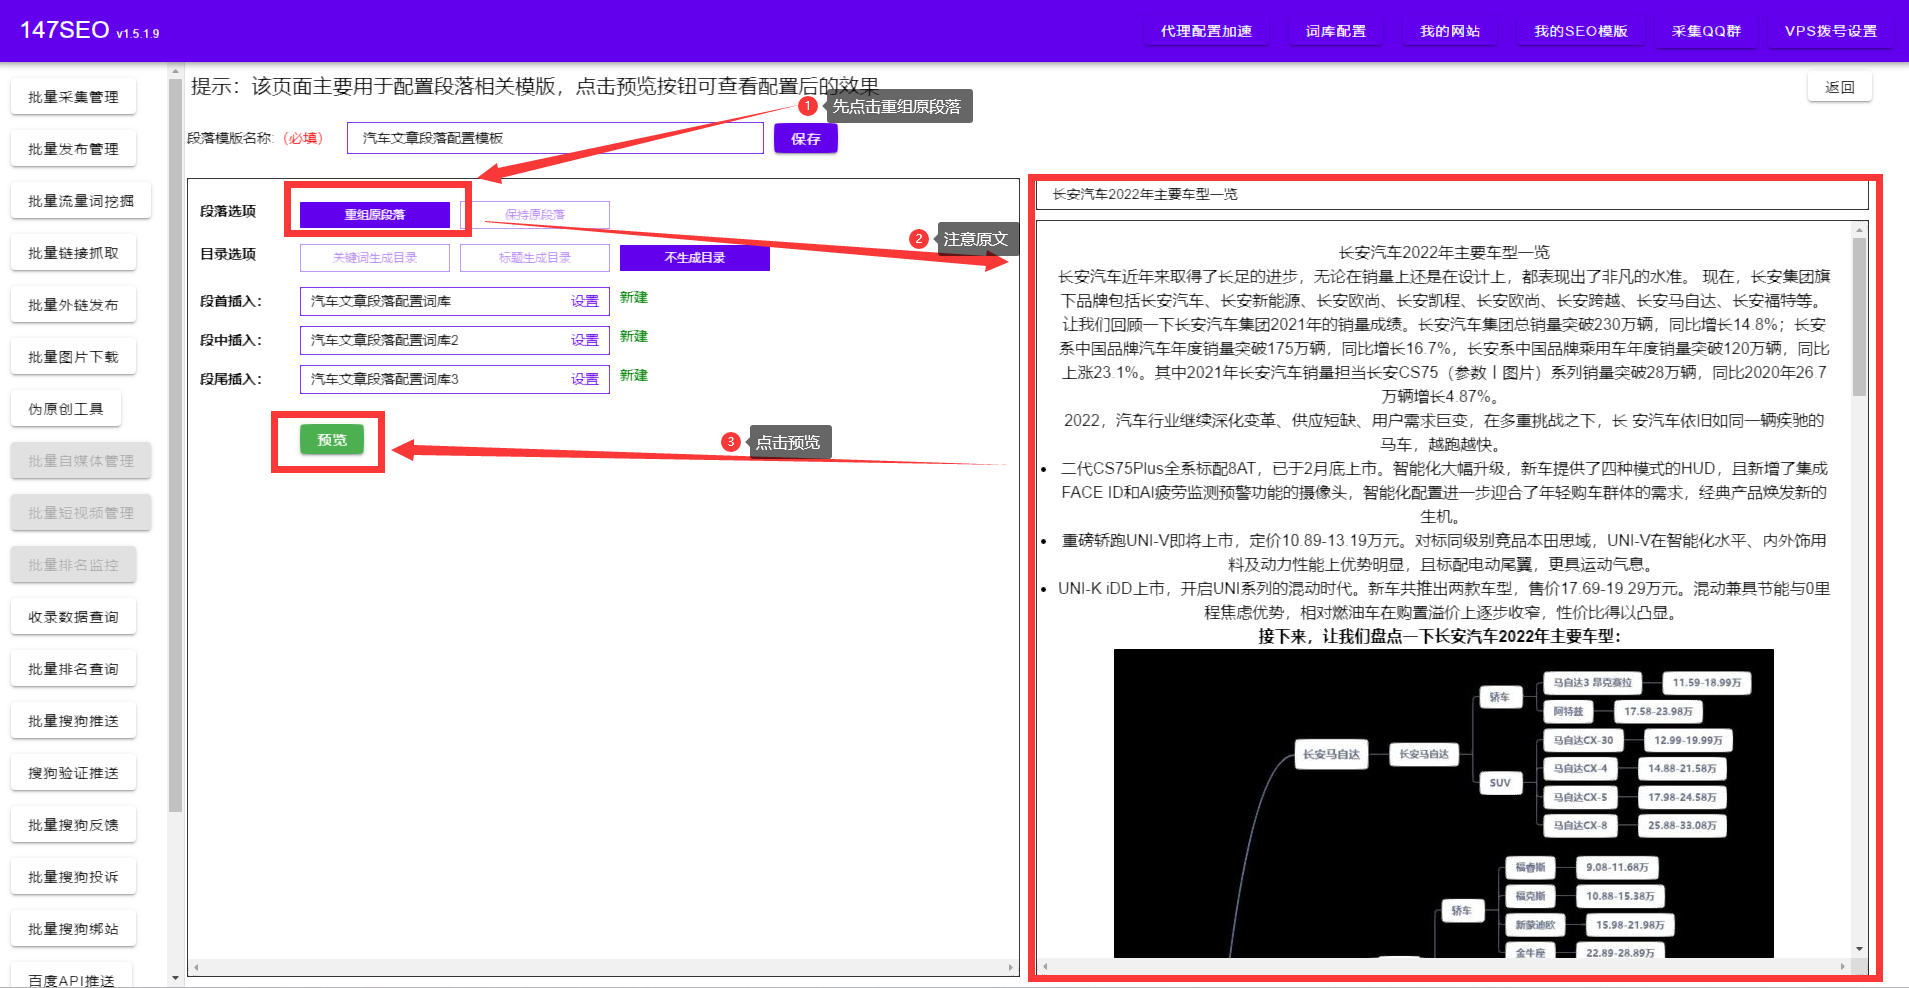
Task: Open 批量搜狗投诉 in sidebar
Action: (x=73, y=877)
